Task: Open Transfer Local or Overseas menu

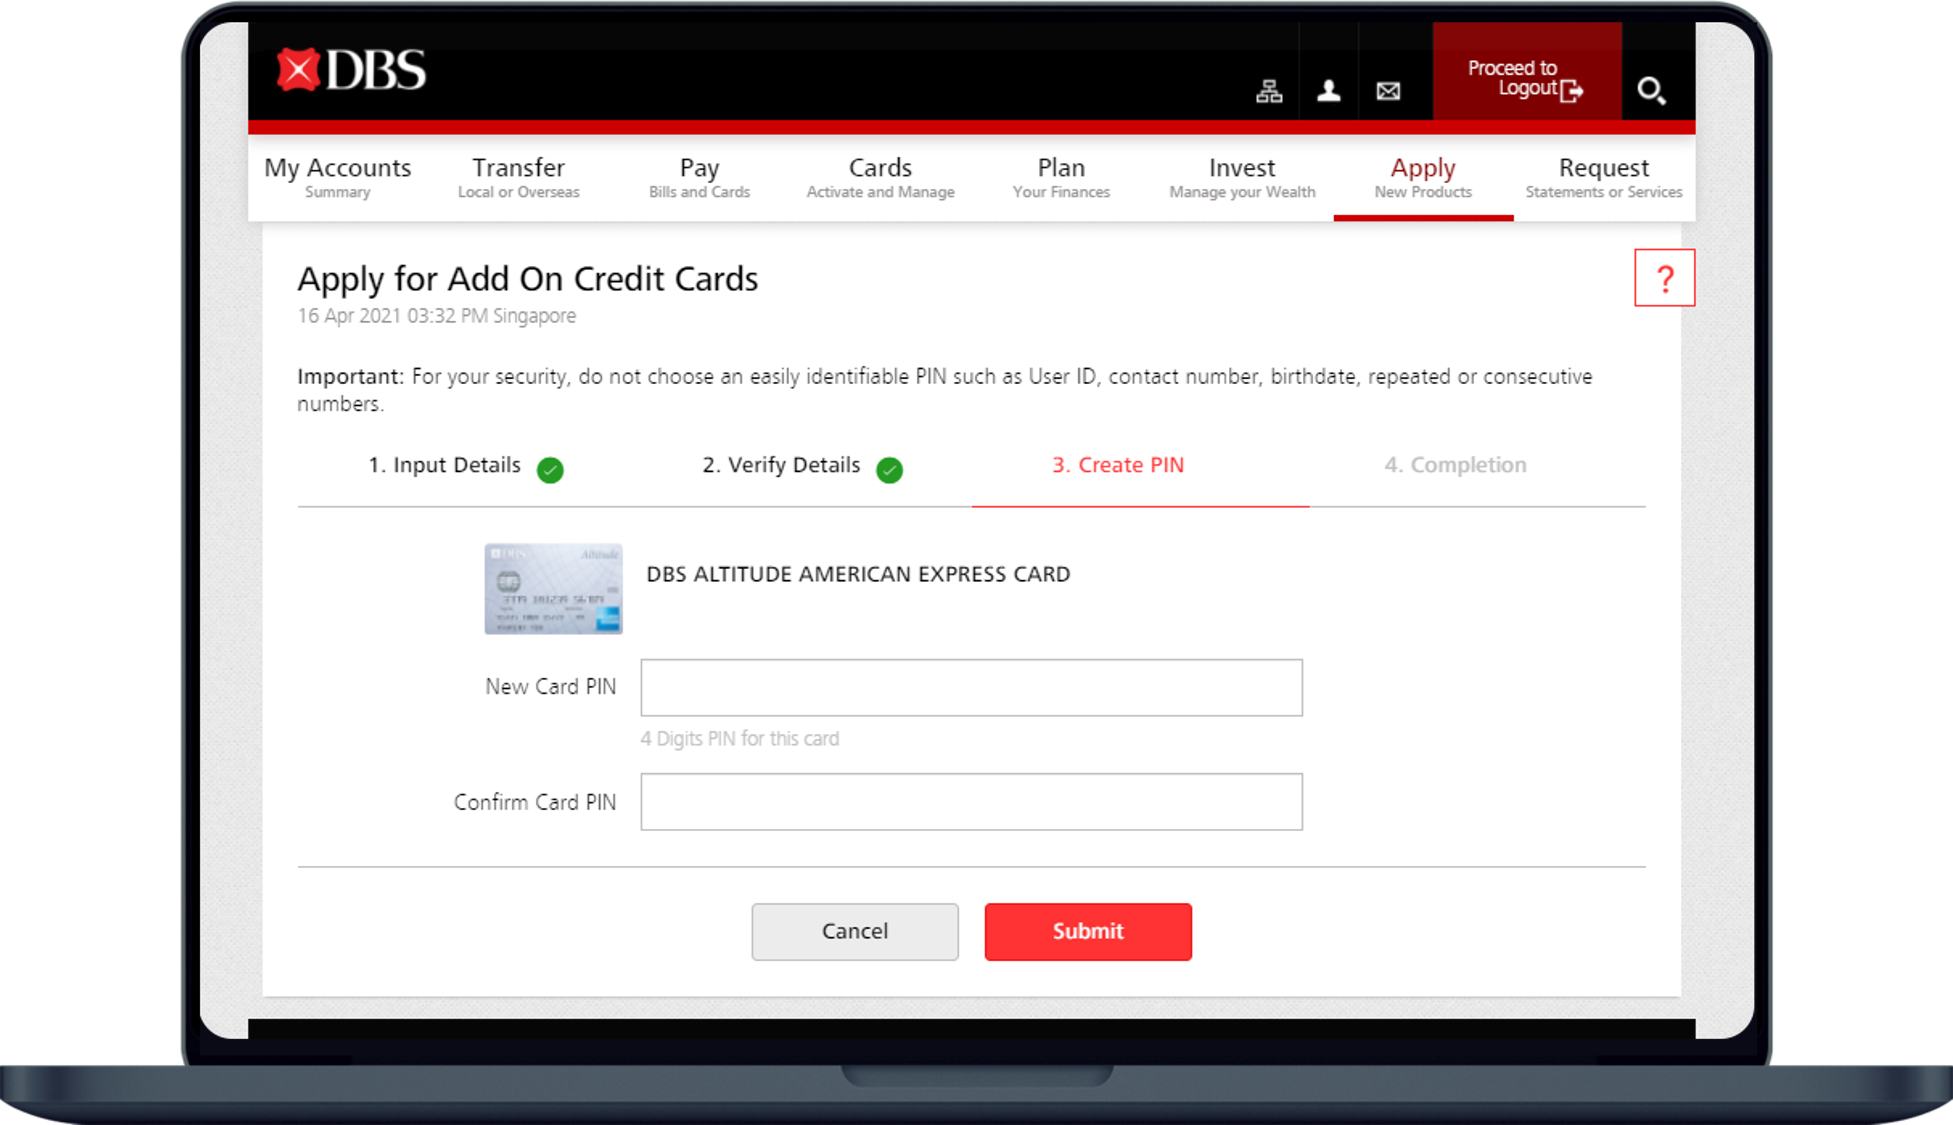Action: (518, 177)
